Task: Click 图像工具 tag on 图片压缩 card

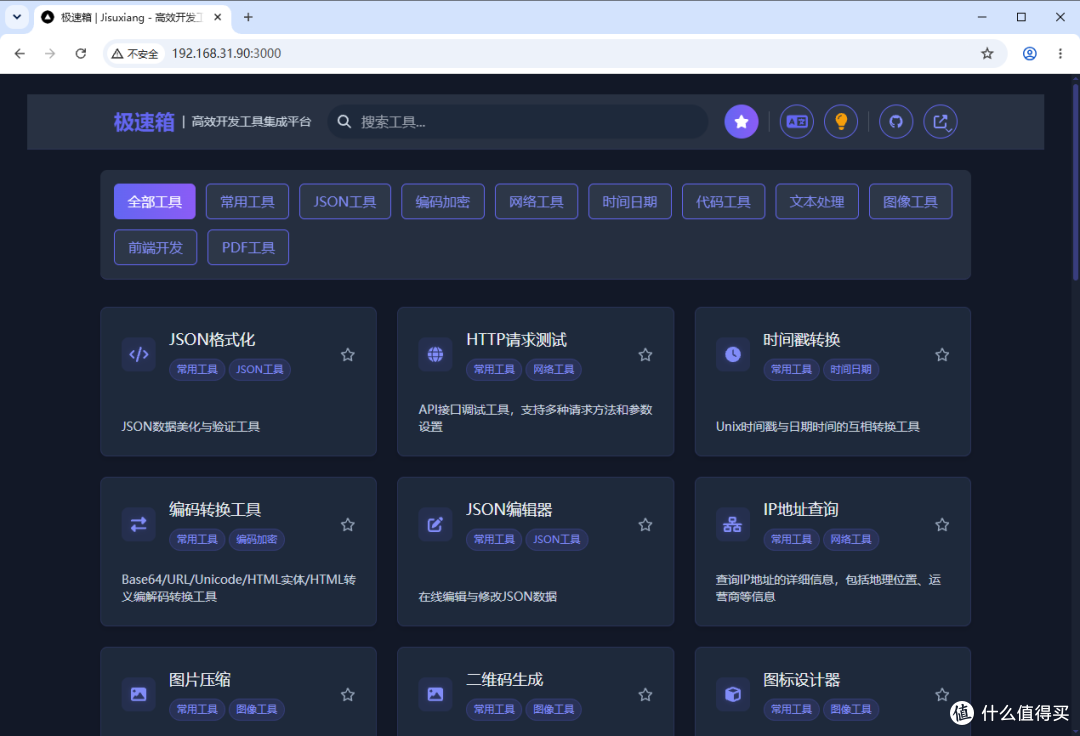Action: tap(256, 709)
